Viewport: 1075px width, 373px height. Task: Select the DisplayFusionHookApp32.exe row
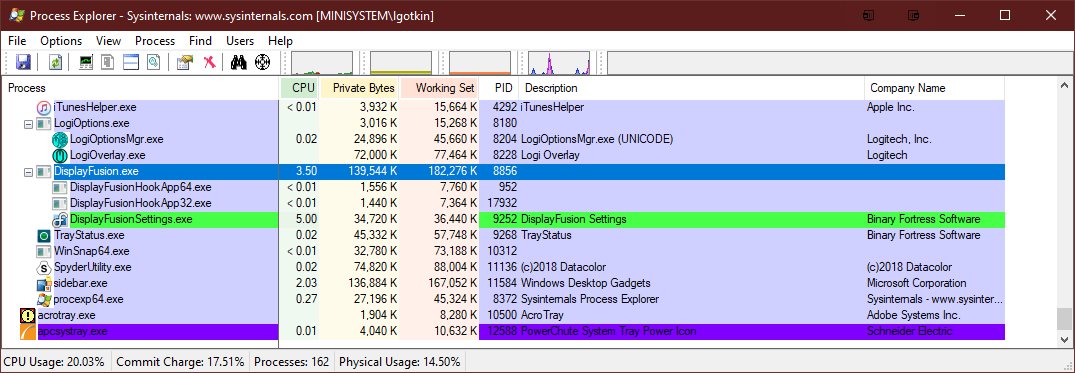(504, 204)
